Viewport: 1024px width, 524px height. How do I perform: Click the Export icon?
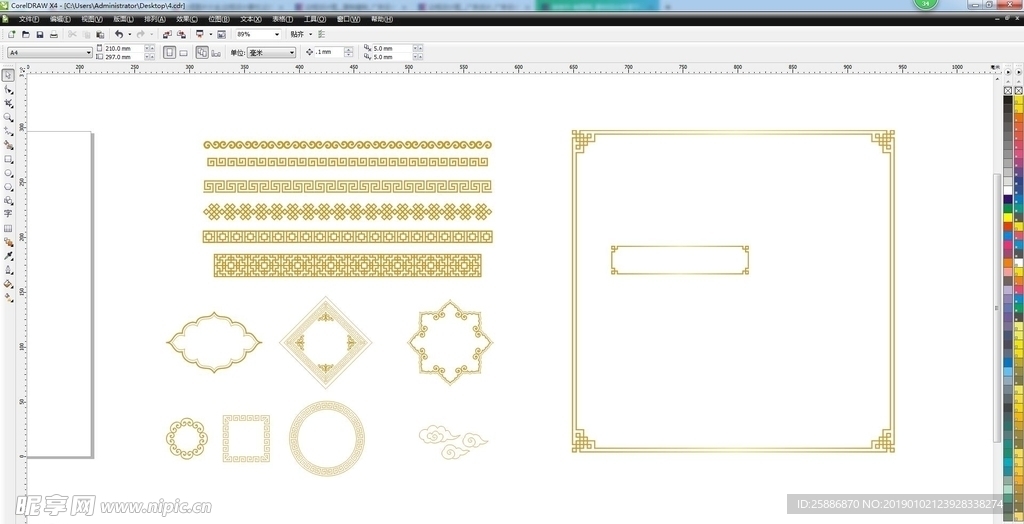(182, 34)
